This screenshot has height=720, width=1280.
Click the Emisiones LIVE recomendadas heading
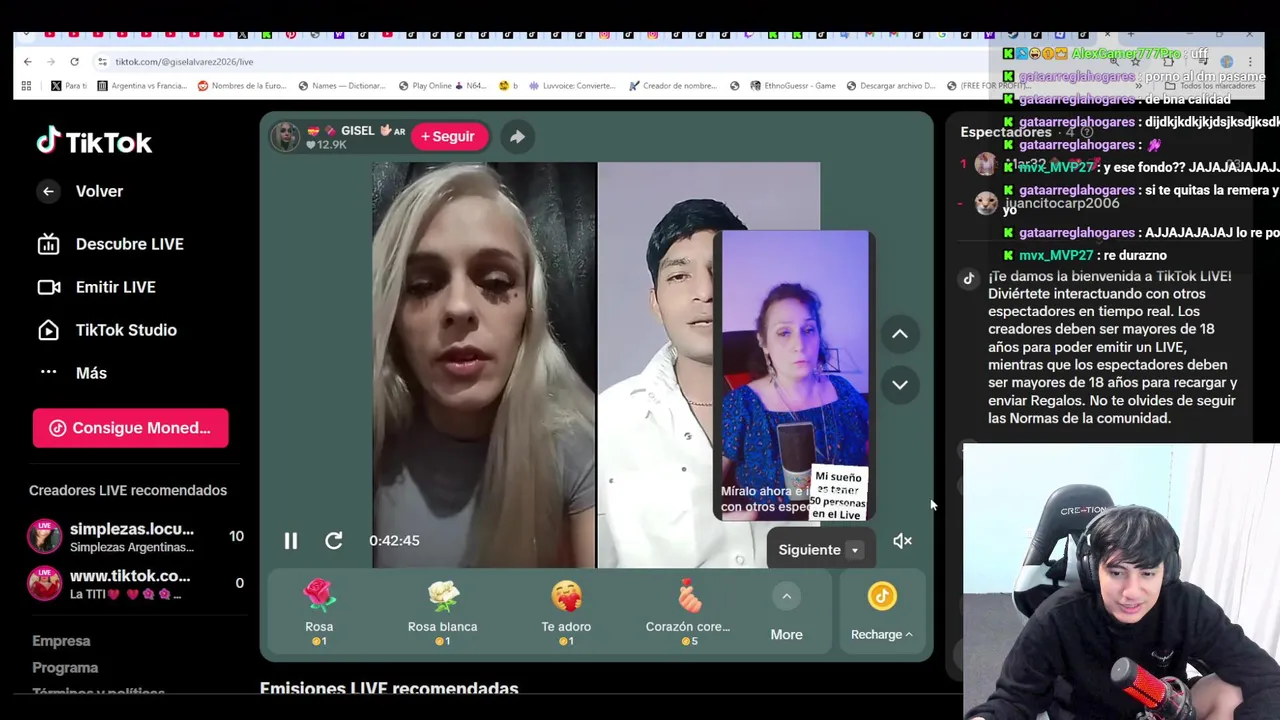[389, 688]
